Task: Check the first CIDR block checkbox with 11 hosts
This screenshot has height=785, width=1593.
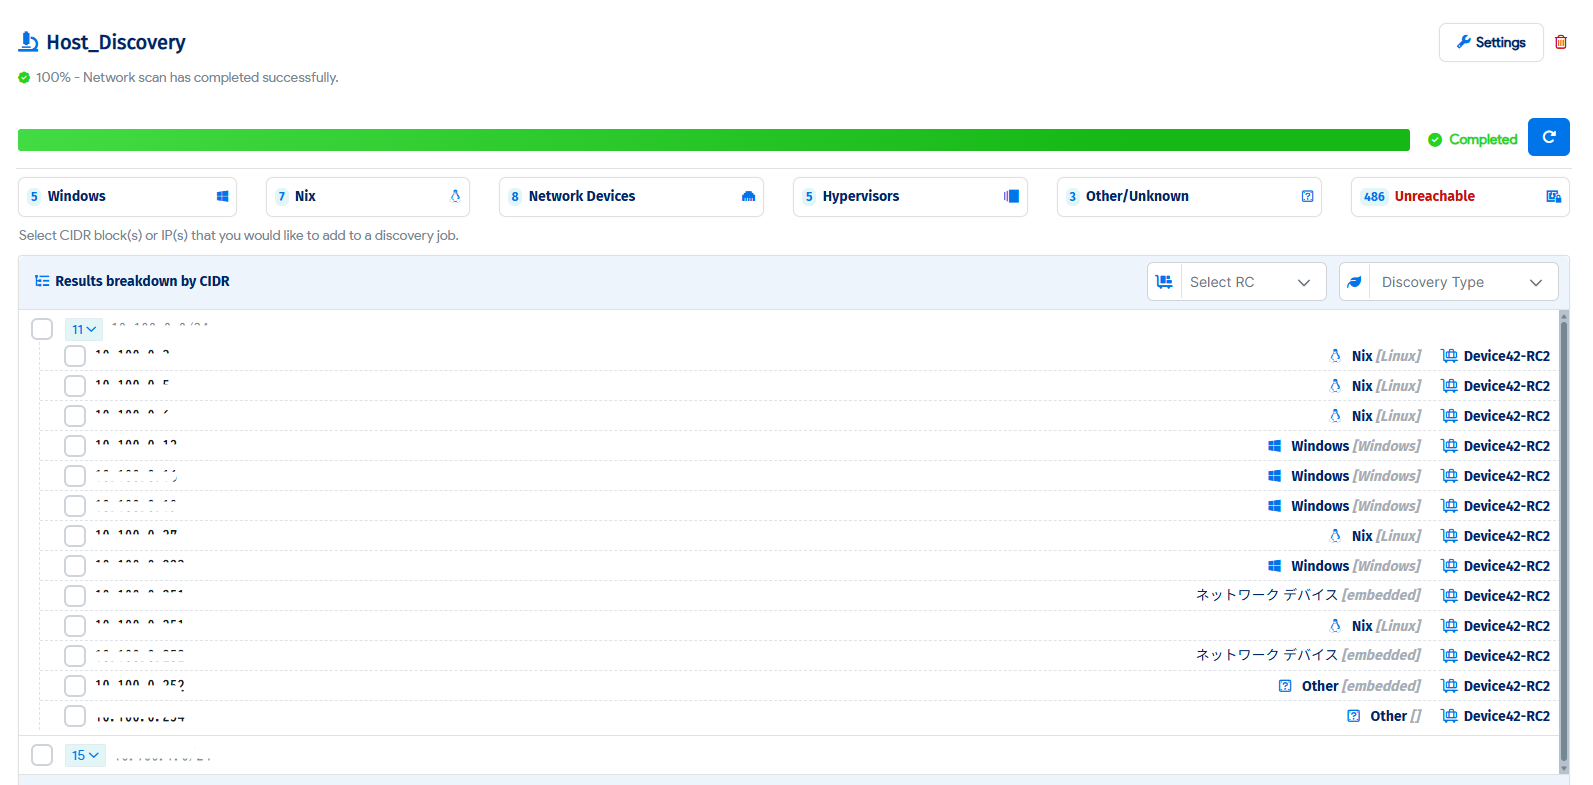Action: 42,329
